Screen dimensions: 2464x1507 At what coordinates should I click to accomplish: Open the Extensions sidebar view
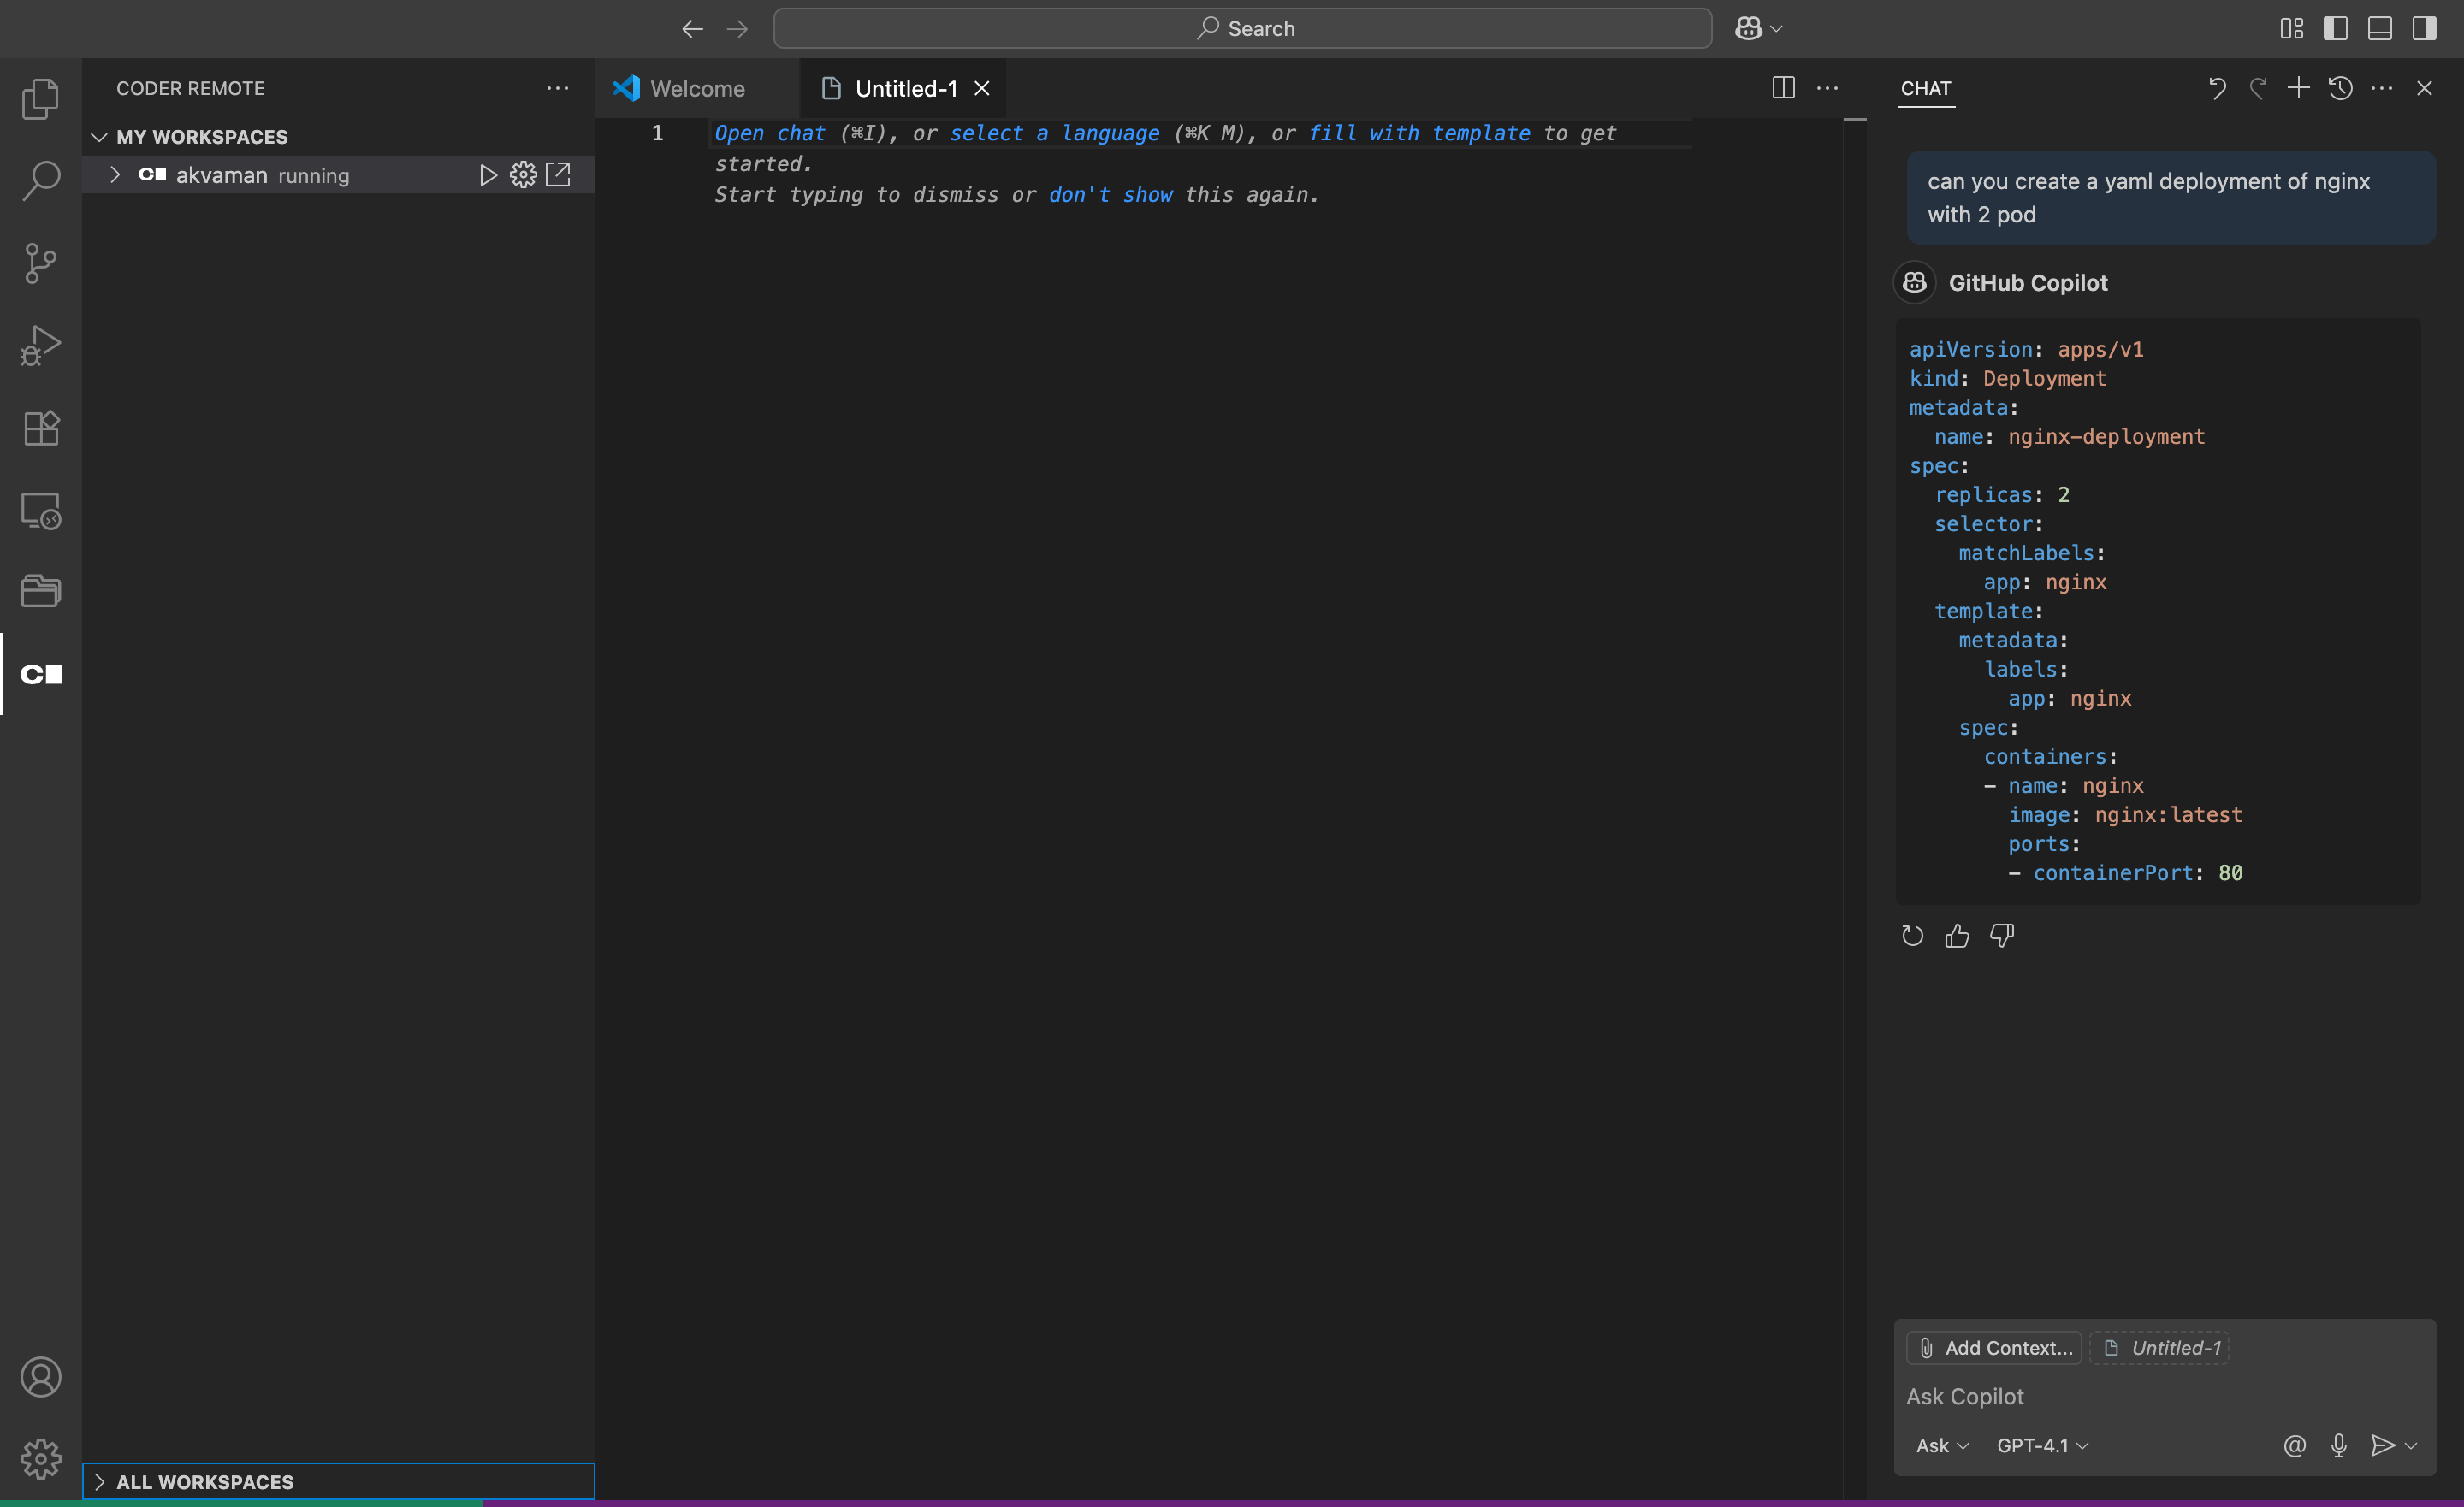(40, 428)
